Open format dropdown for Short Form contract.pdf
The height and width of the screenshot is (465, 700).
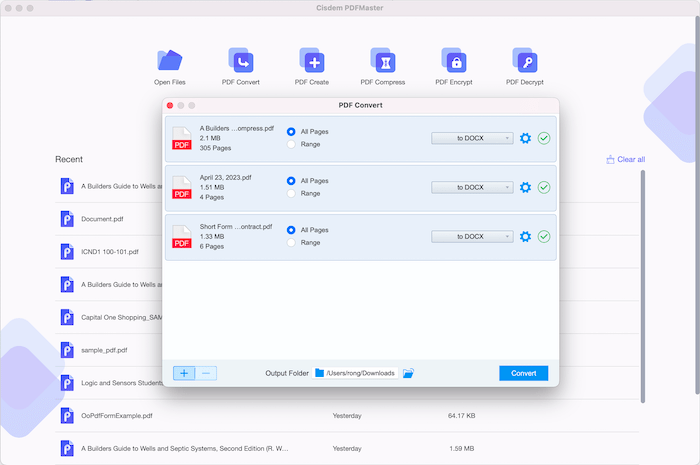(472, 237)
